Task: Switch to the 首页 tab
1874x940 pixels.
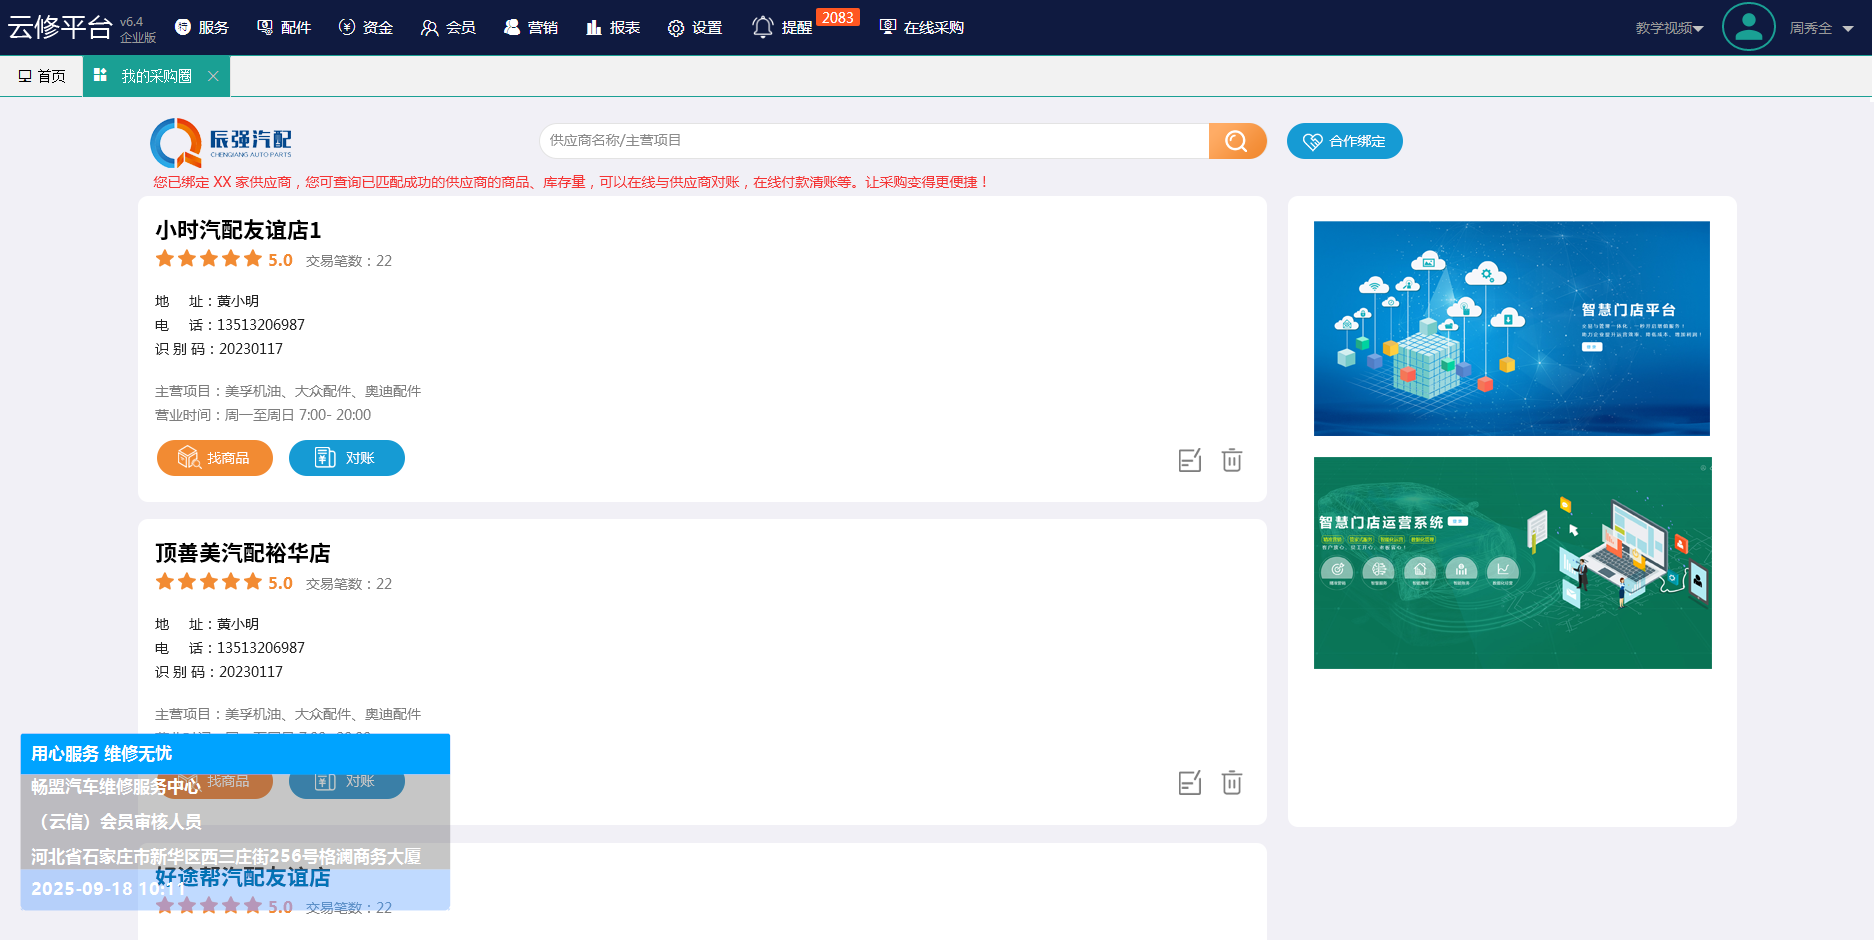Action: (42, 76)
